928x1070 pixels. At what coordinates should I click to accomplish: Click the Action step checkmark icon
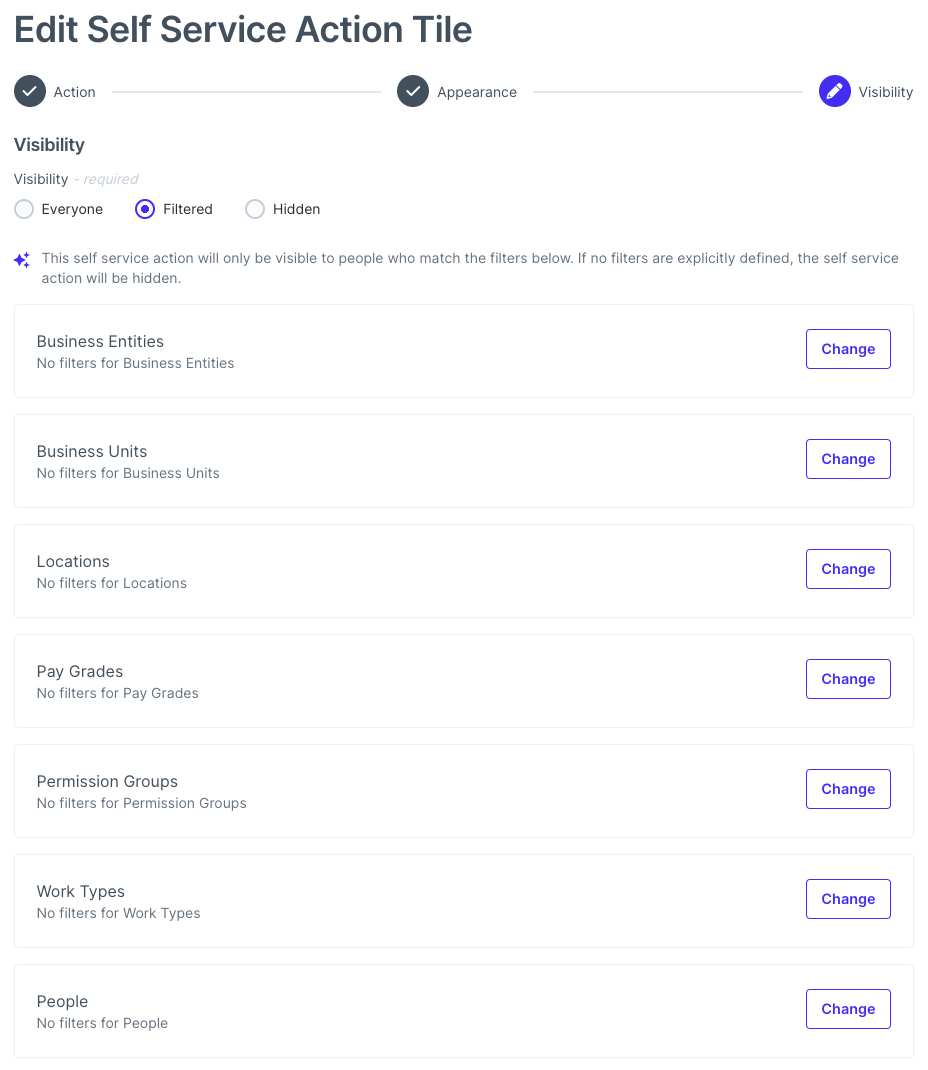(30, 92)
